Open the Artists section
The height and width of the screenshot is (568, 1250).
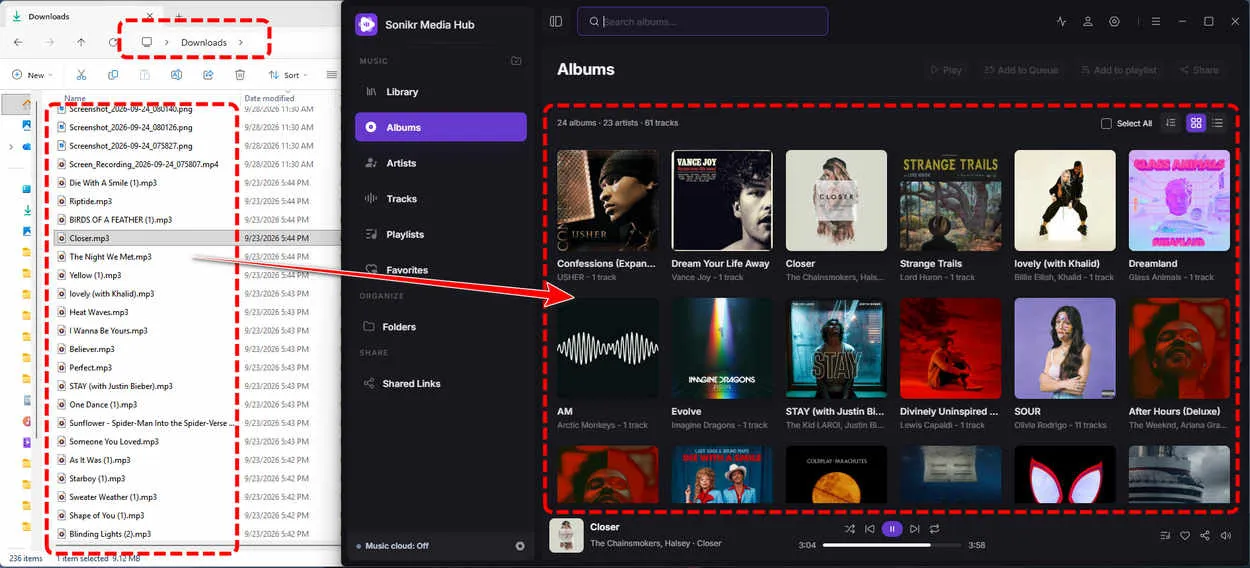pos(441,163)
